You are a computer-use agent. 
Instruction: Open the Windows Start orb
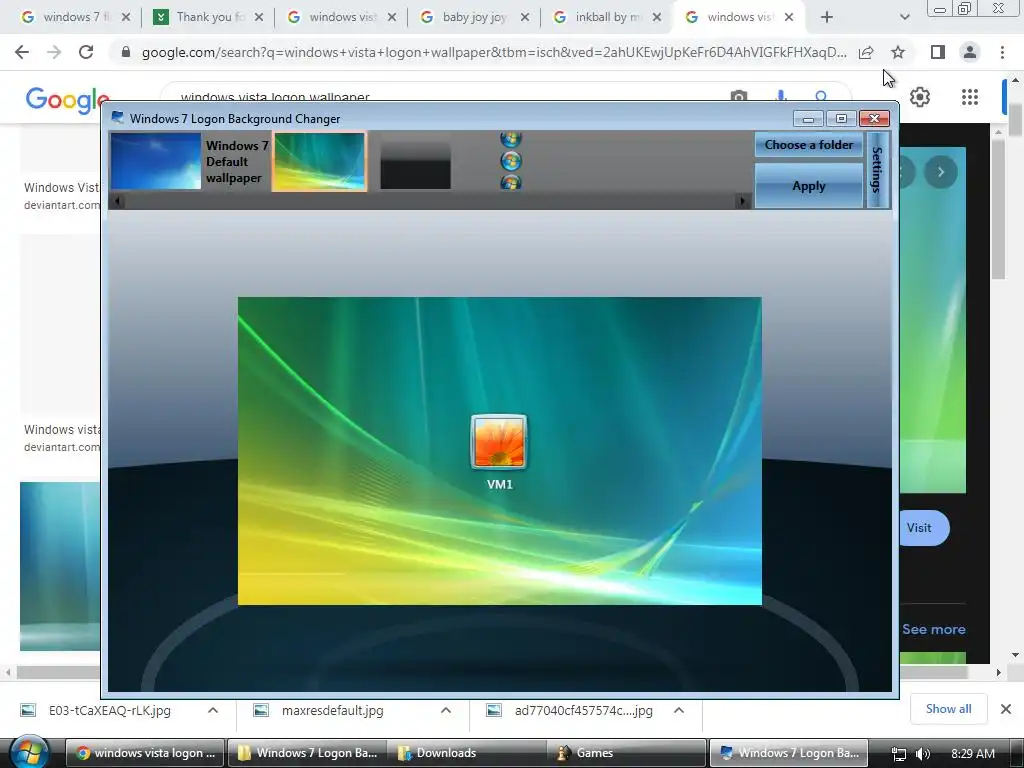(x=29, y=752)
